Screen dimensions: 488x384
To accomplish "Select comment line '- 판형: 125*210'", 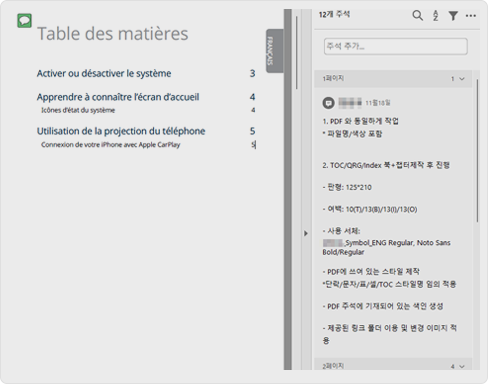I will pyautogui.click(x=347, y=187).
